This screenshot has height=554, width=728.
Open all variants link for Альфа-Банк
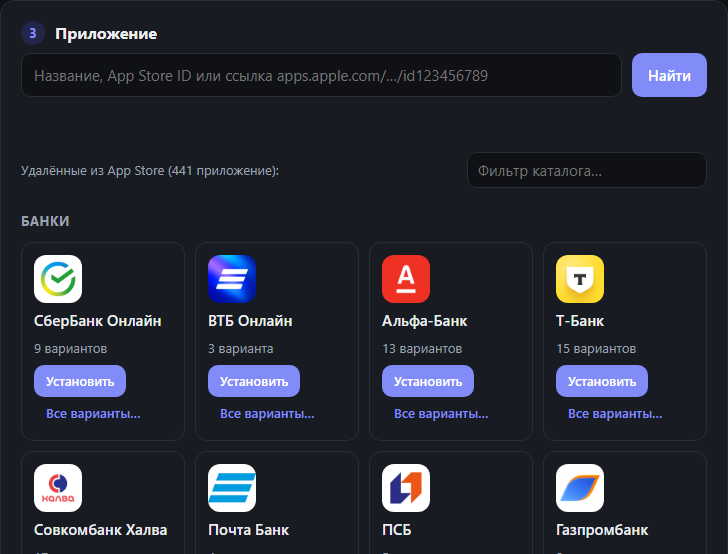[x=441, y=414]
